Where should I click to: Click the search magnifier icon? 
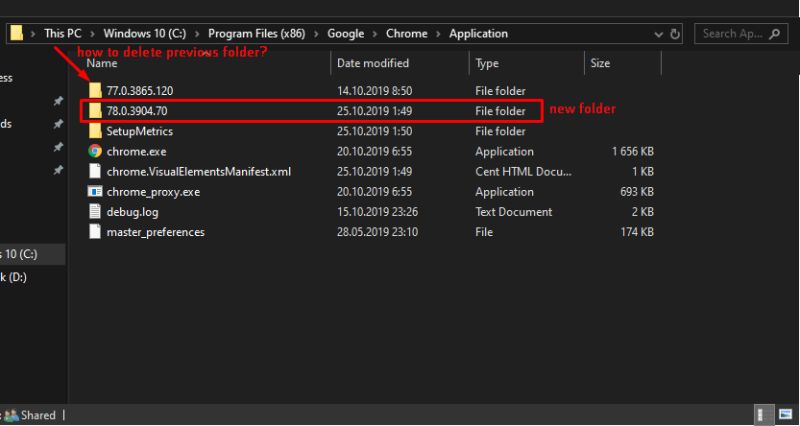pos(774,34)
